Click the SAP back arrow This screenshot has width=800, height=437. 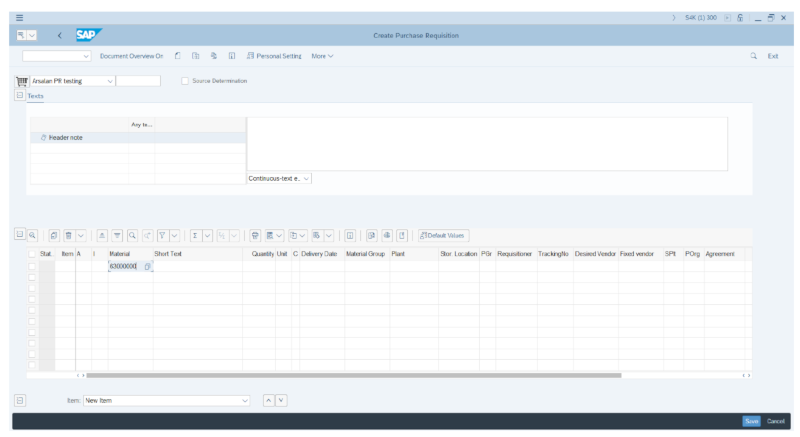tap(59, 36)
